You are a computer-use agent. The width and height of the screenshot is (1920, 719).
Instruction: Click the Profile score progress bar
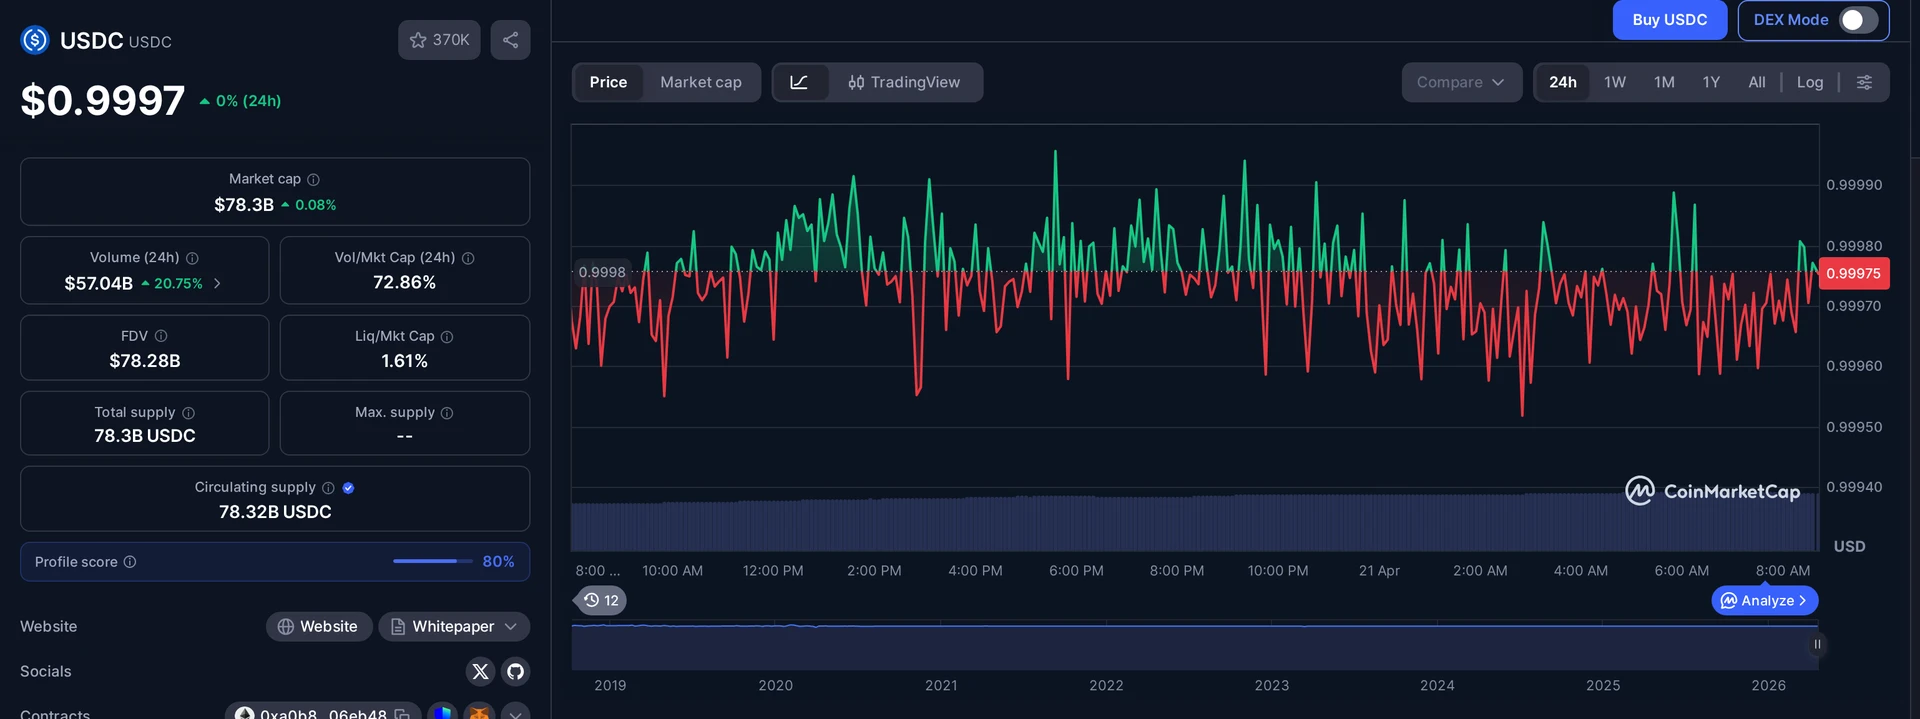tap(432, 561)
